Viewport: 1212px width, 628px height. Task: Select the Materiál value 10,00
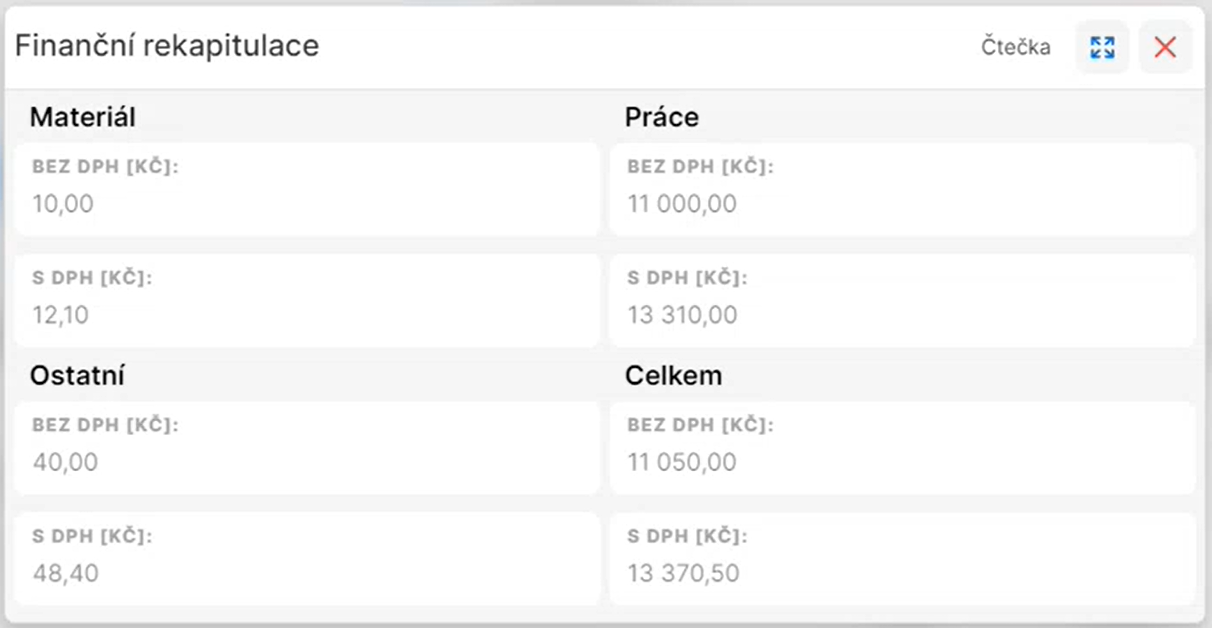63,204
